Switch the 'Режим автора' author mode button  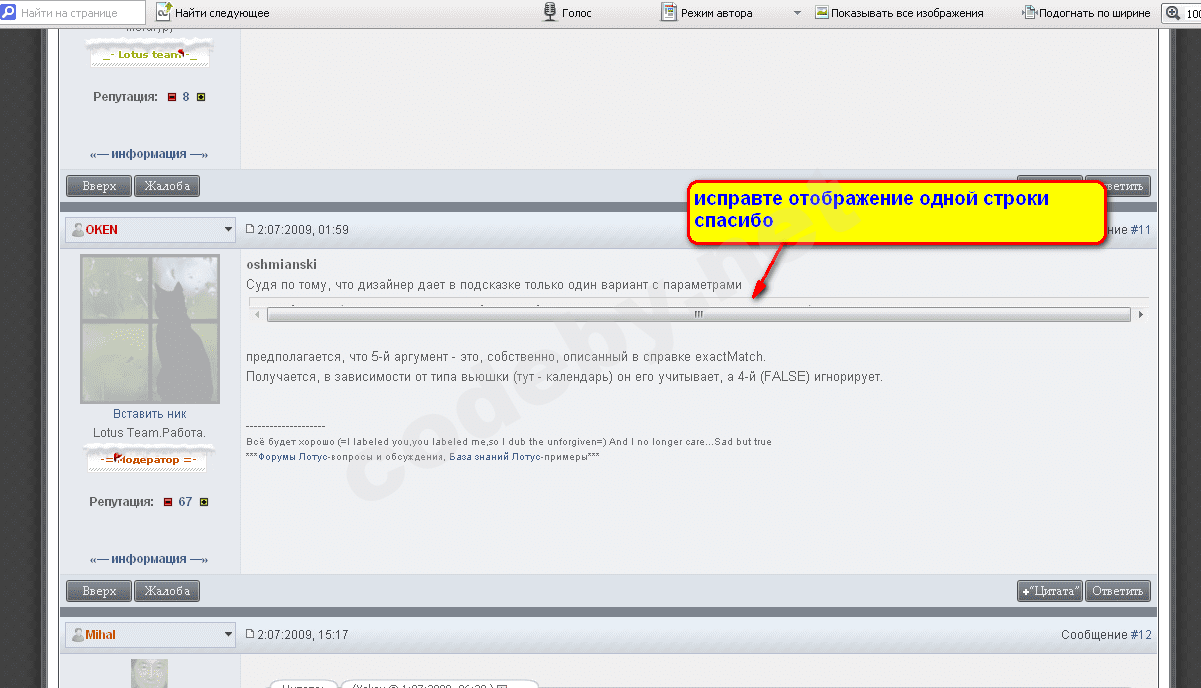(707, 13)
